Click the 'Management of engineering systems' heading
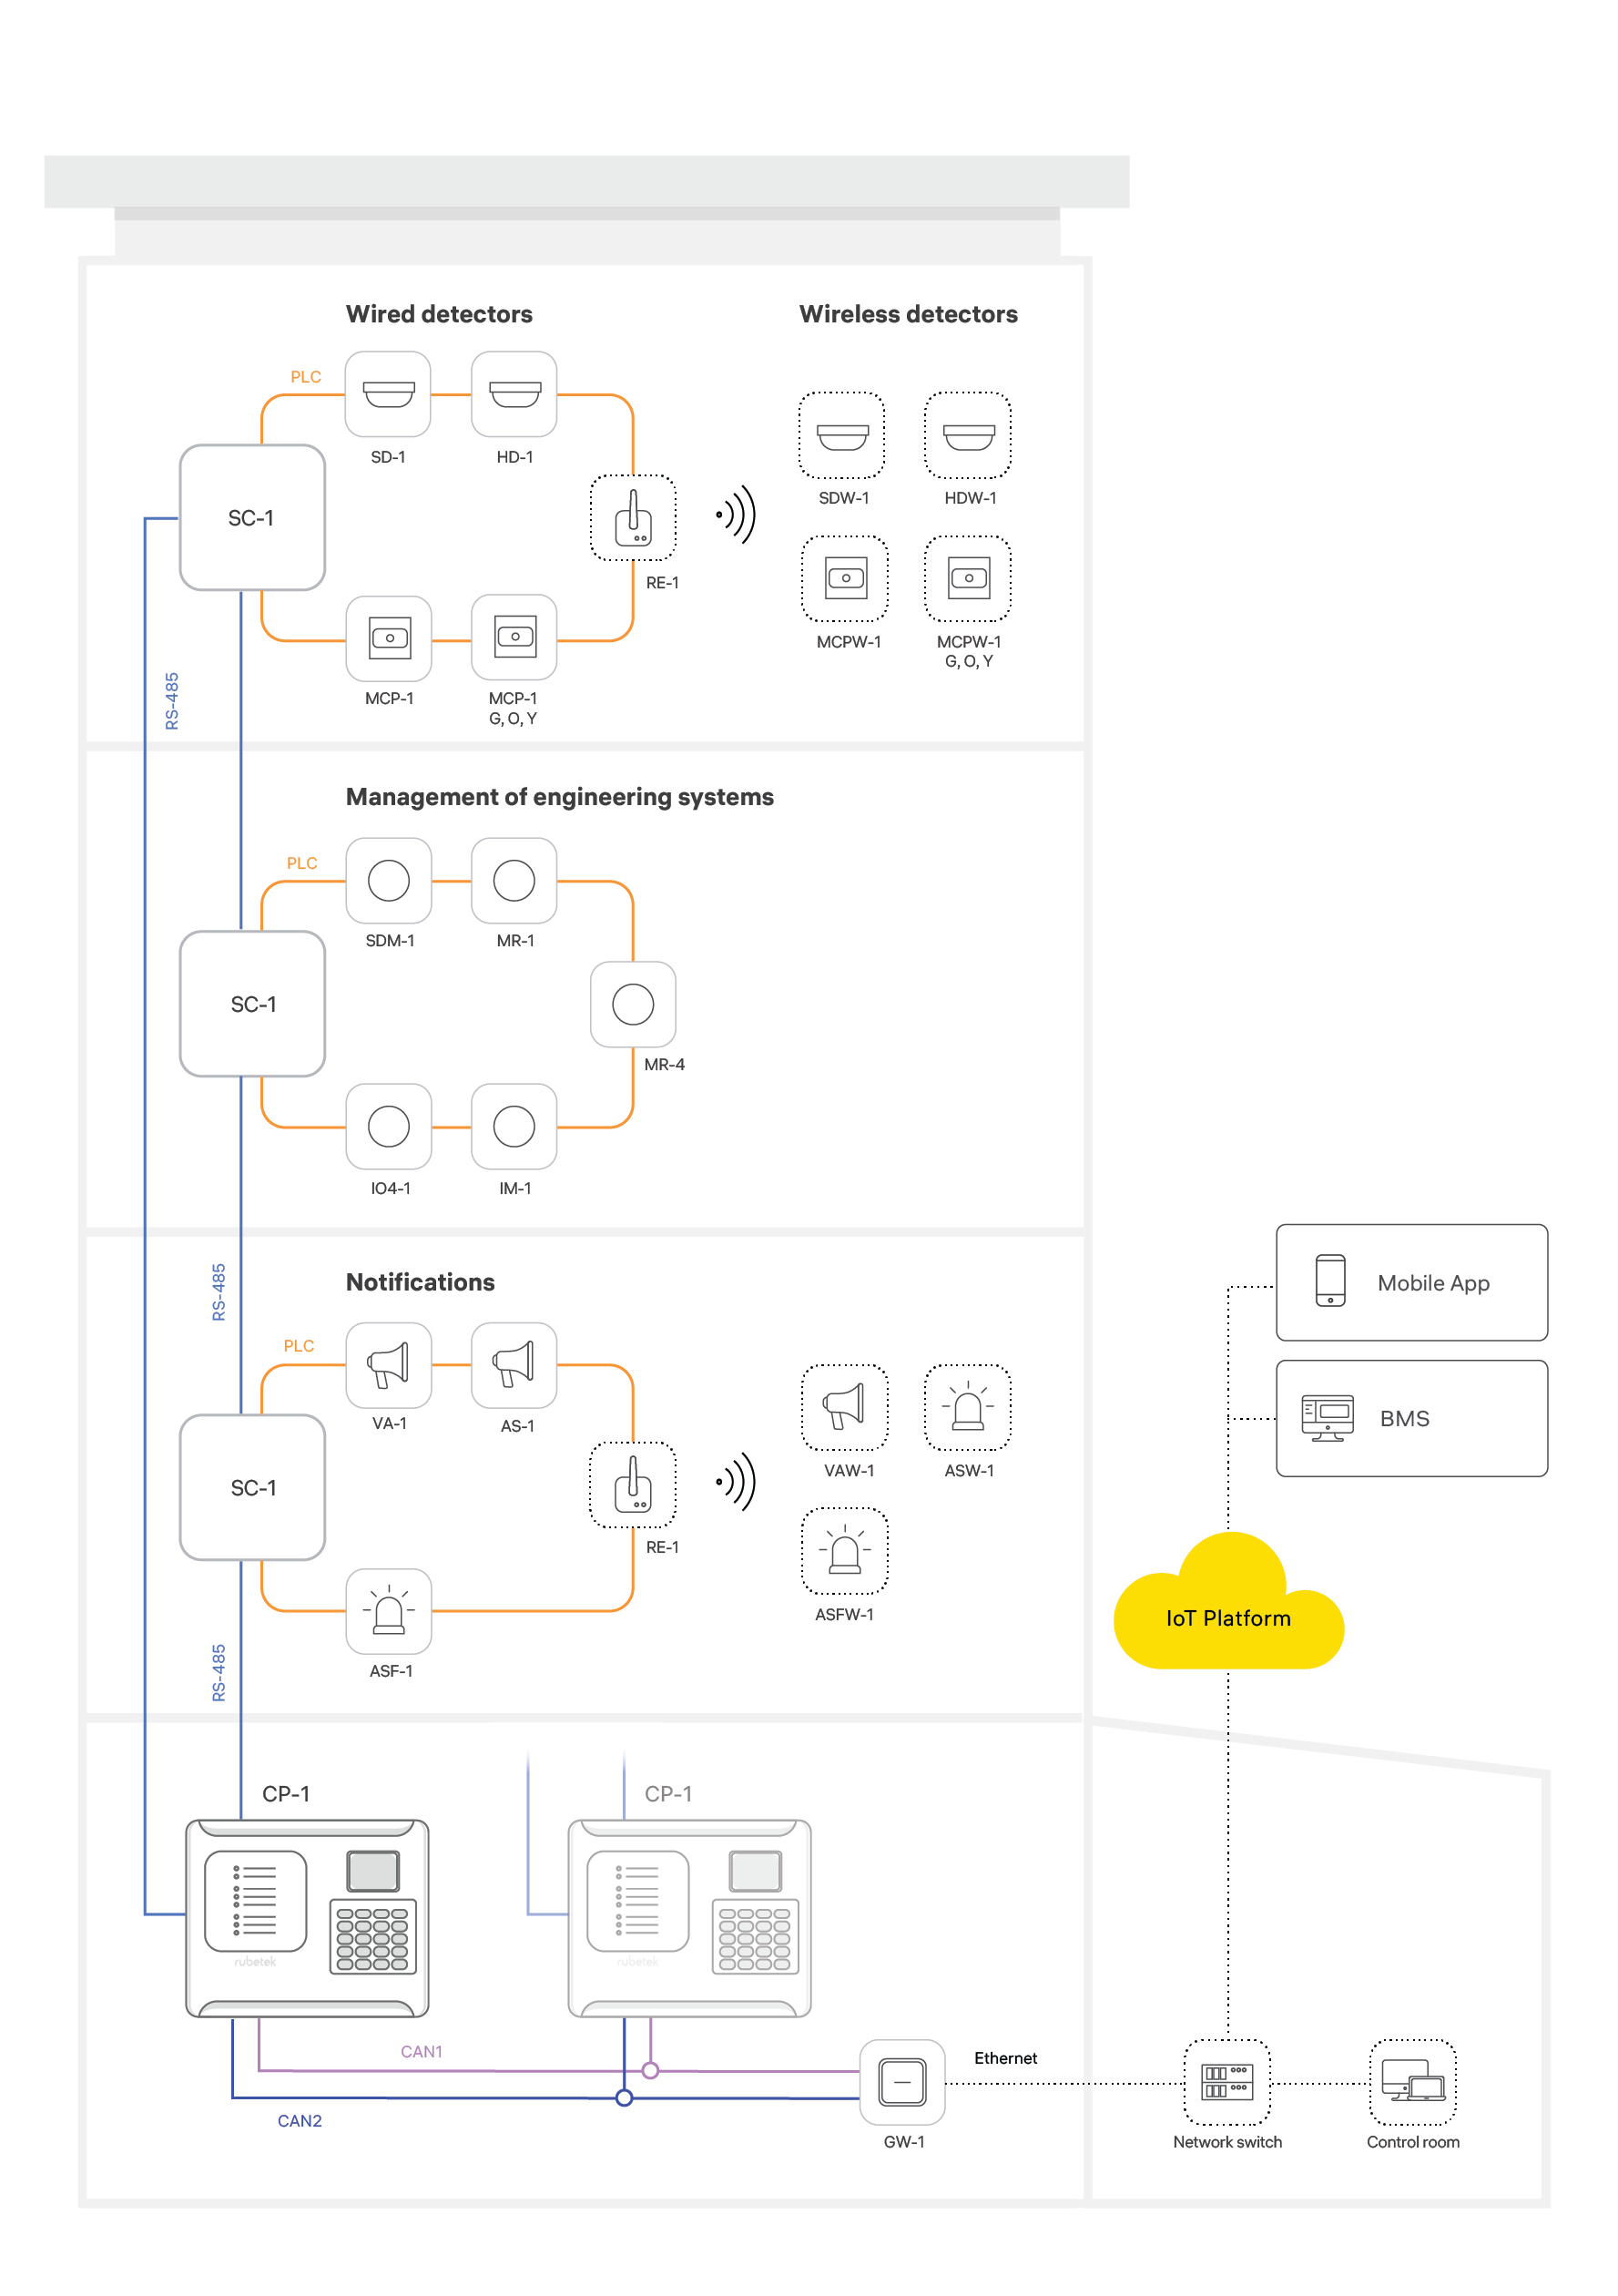The height and width of the screenshot is (2296, 1618). coord(559,797)
